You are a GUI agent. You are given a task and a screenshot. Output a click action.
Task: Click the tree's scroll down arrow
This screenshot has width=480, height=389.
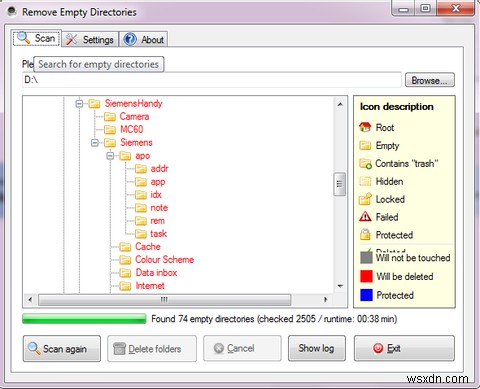tap(340, 286)
